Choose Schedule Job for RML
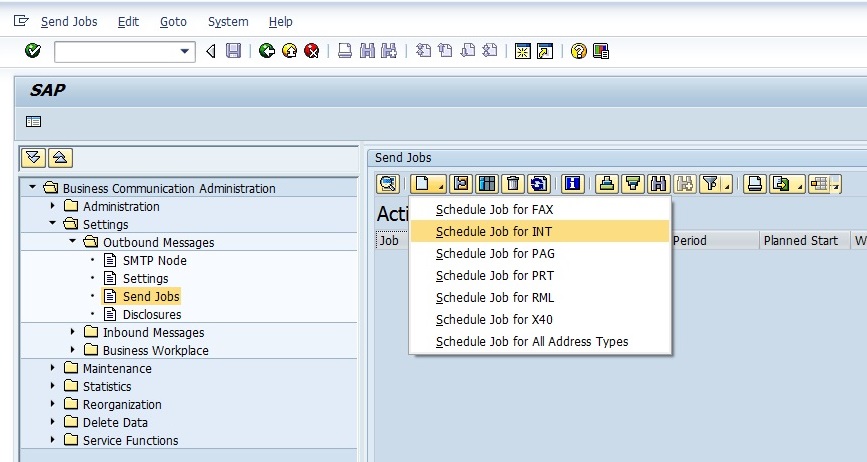Image resolution: width=867 pixels, height=462 pixels. tap(540, 298)
